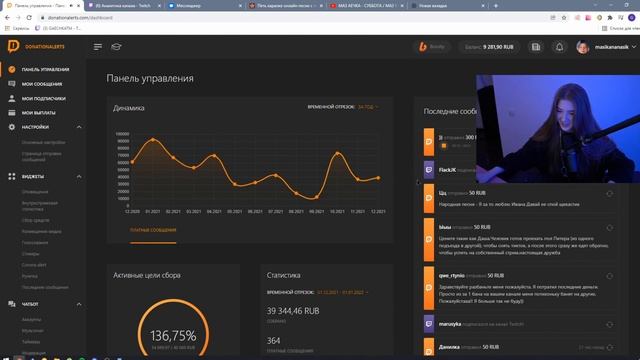
Task: Change the Статистика time period dropdown
Action: tap(342, 293)
